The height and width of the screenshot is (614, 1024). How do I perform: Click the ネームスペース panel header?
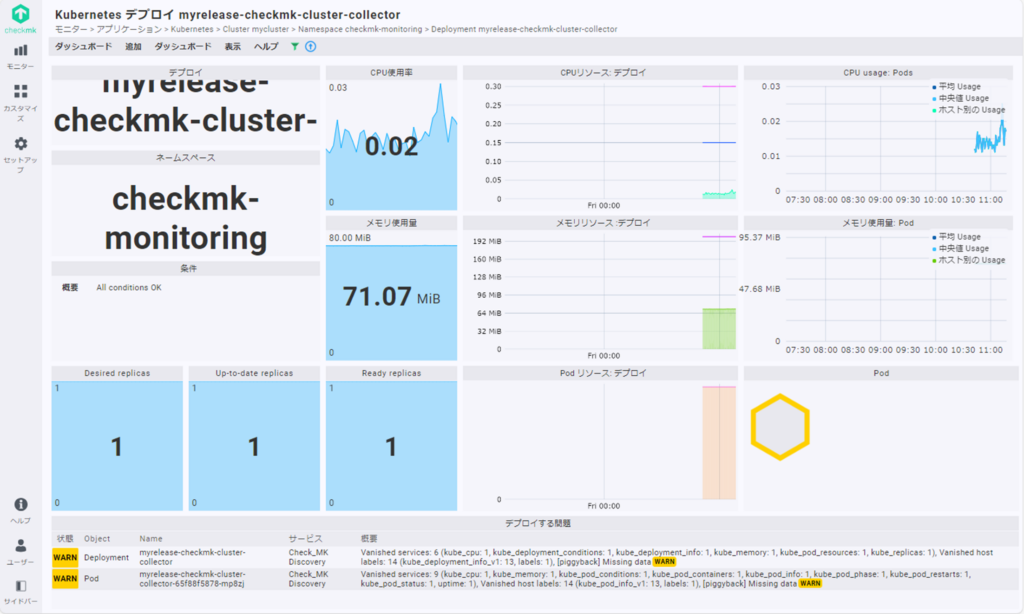tap(185, 157)
